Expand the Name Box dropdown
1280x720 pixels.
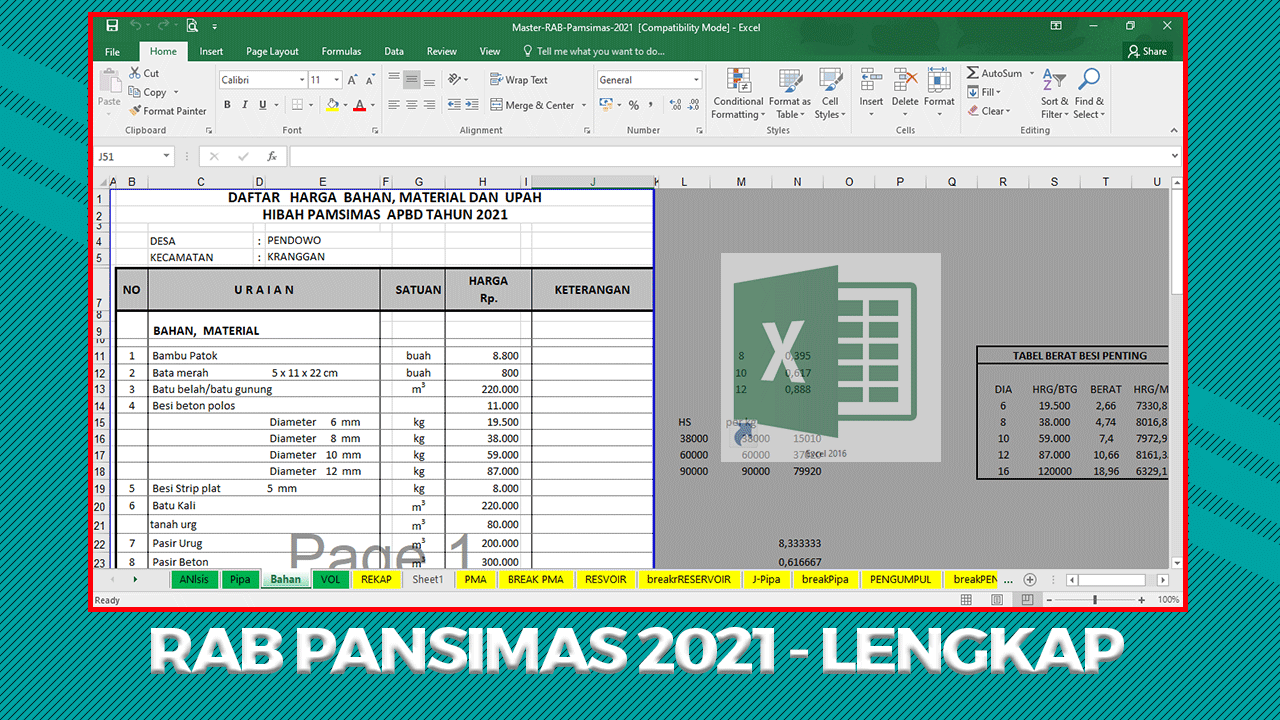(x=167, y=157)
